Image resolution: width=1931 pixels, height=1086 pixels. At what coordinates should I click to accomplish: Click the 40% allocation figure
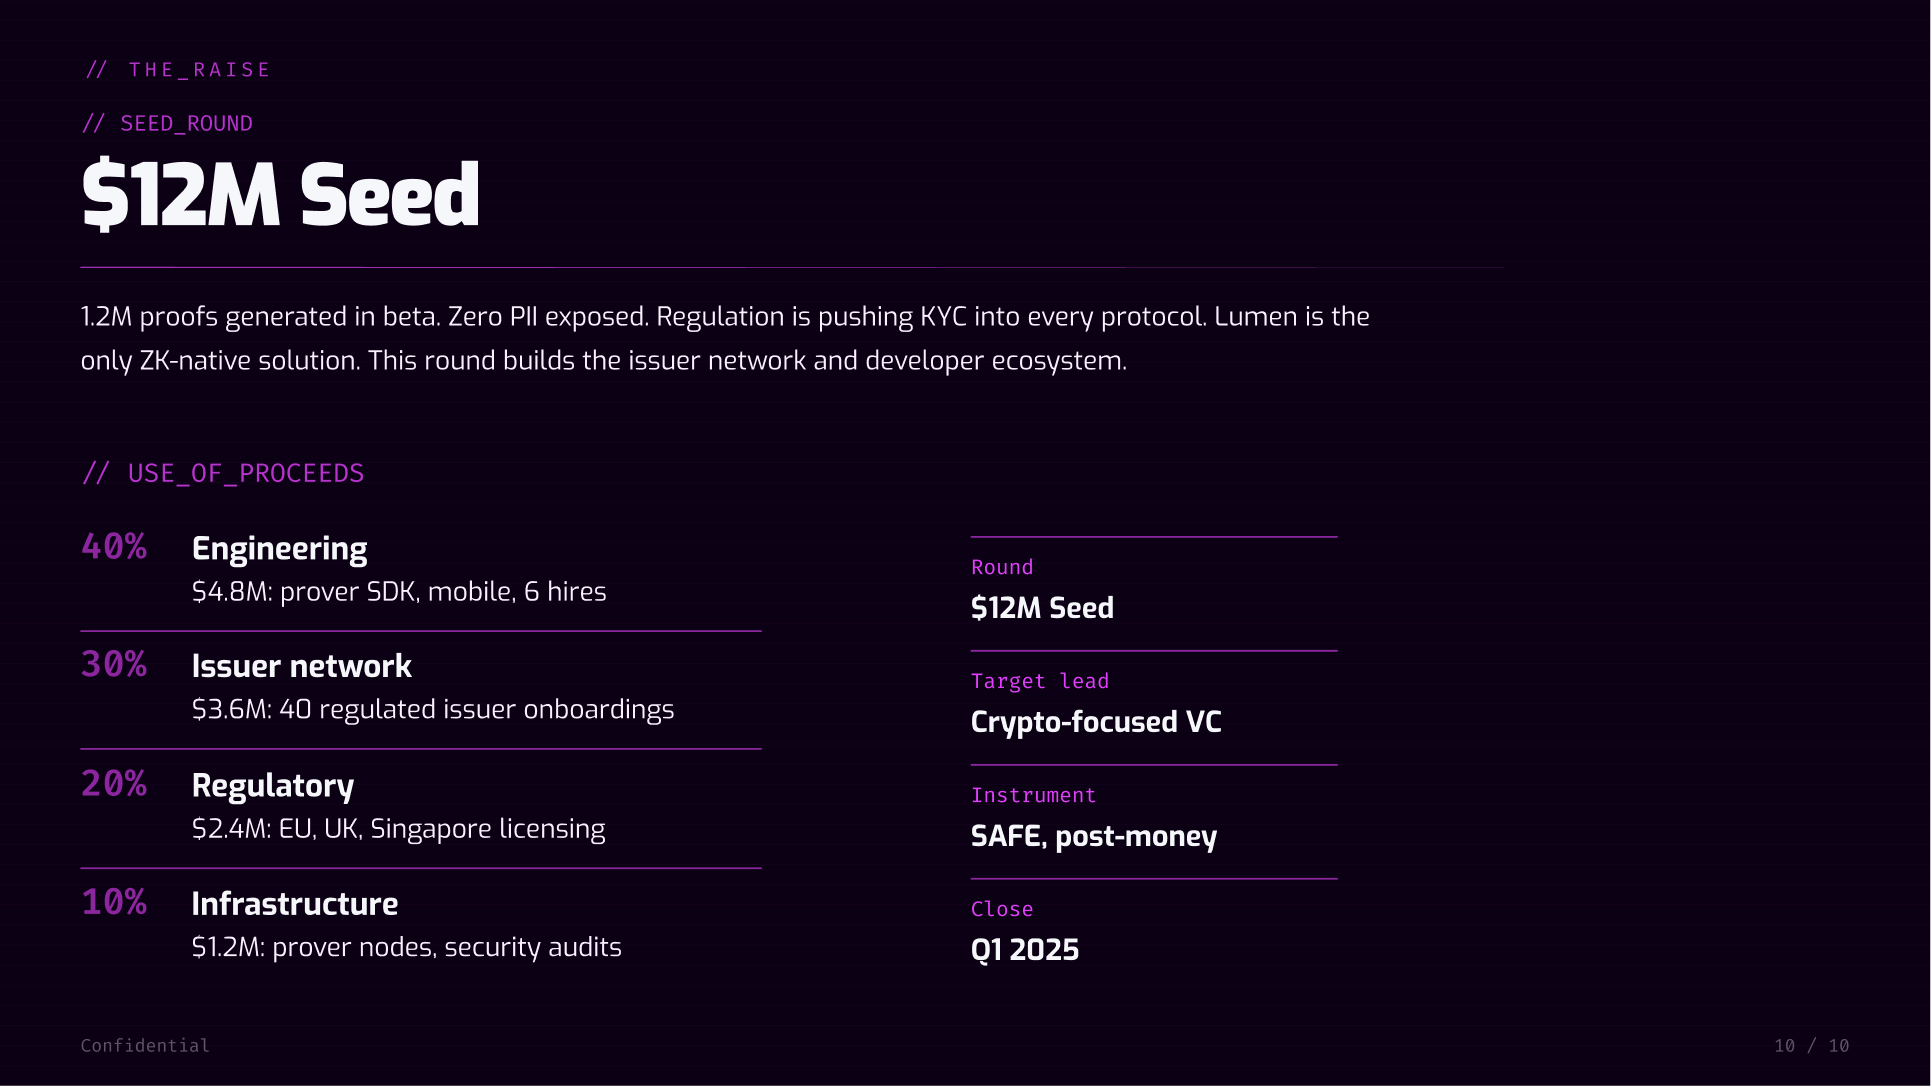(x=114, y=547)
